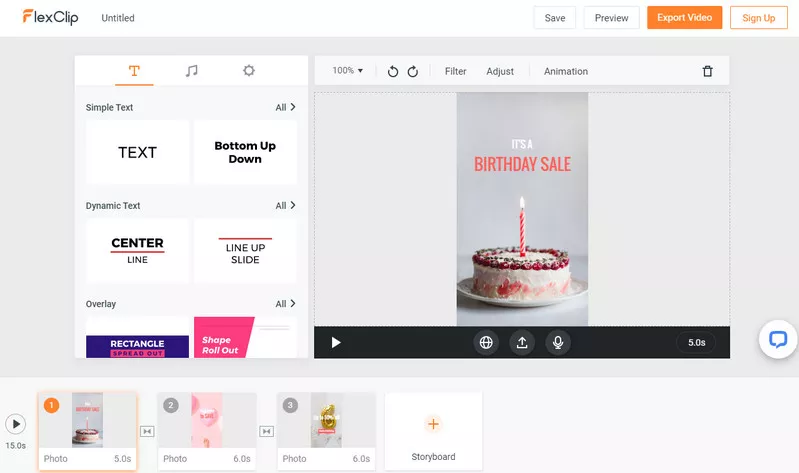Play the full storyboard timeline
The height and width of the screenshot is (473, 799).
click(x=16, y=424)
